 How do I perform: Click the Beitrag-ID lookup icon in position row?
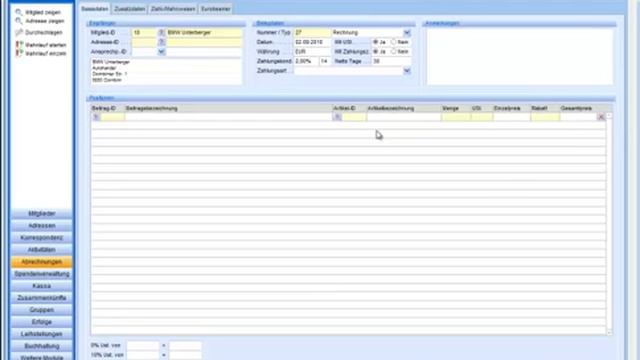[x=96, y=117]
